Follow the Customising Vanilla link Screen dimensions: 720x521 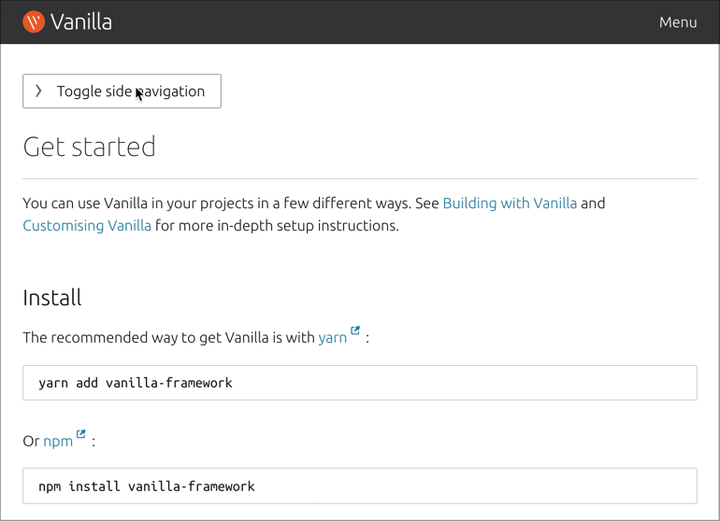coord(87,226)
